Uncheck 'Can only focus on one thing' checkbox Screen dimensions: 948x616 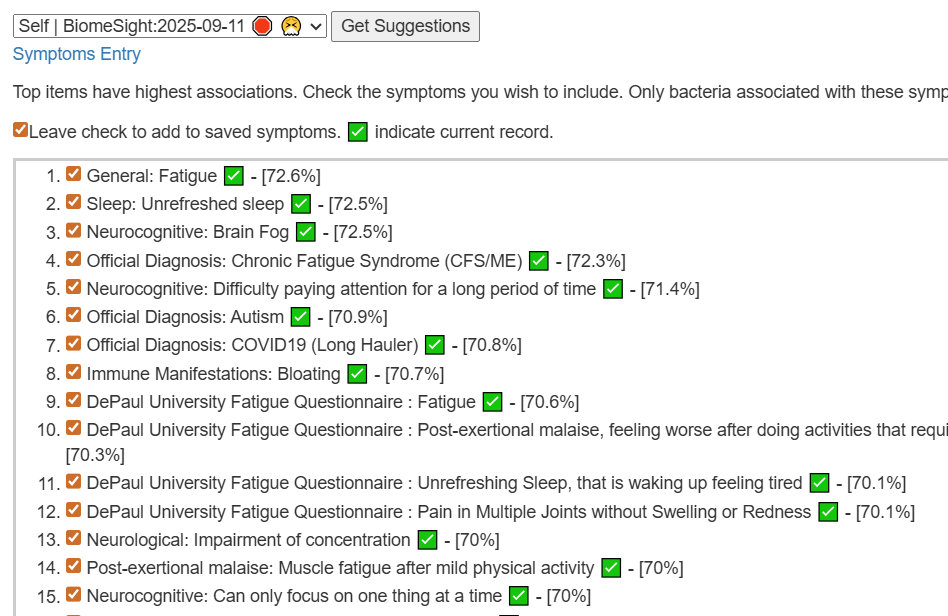pos(74,595)
